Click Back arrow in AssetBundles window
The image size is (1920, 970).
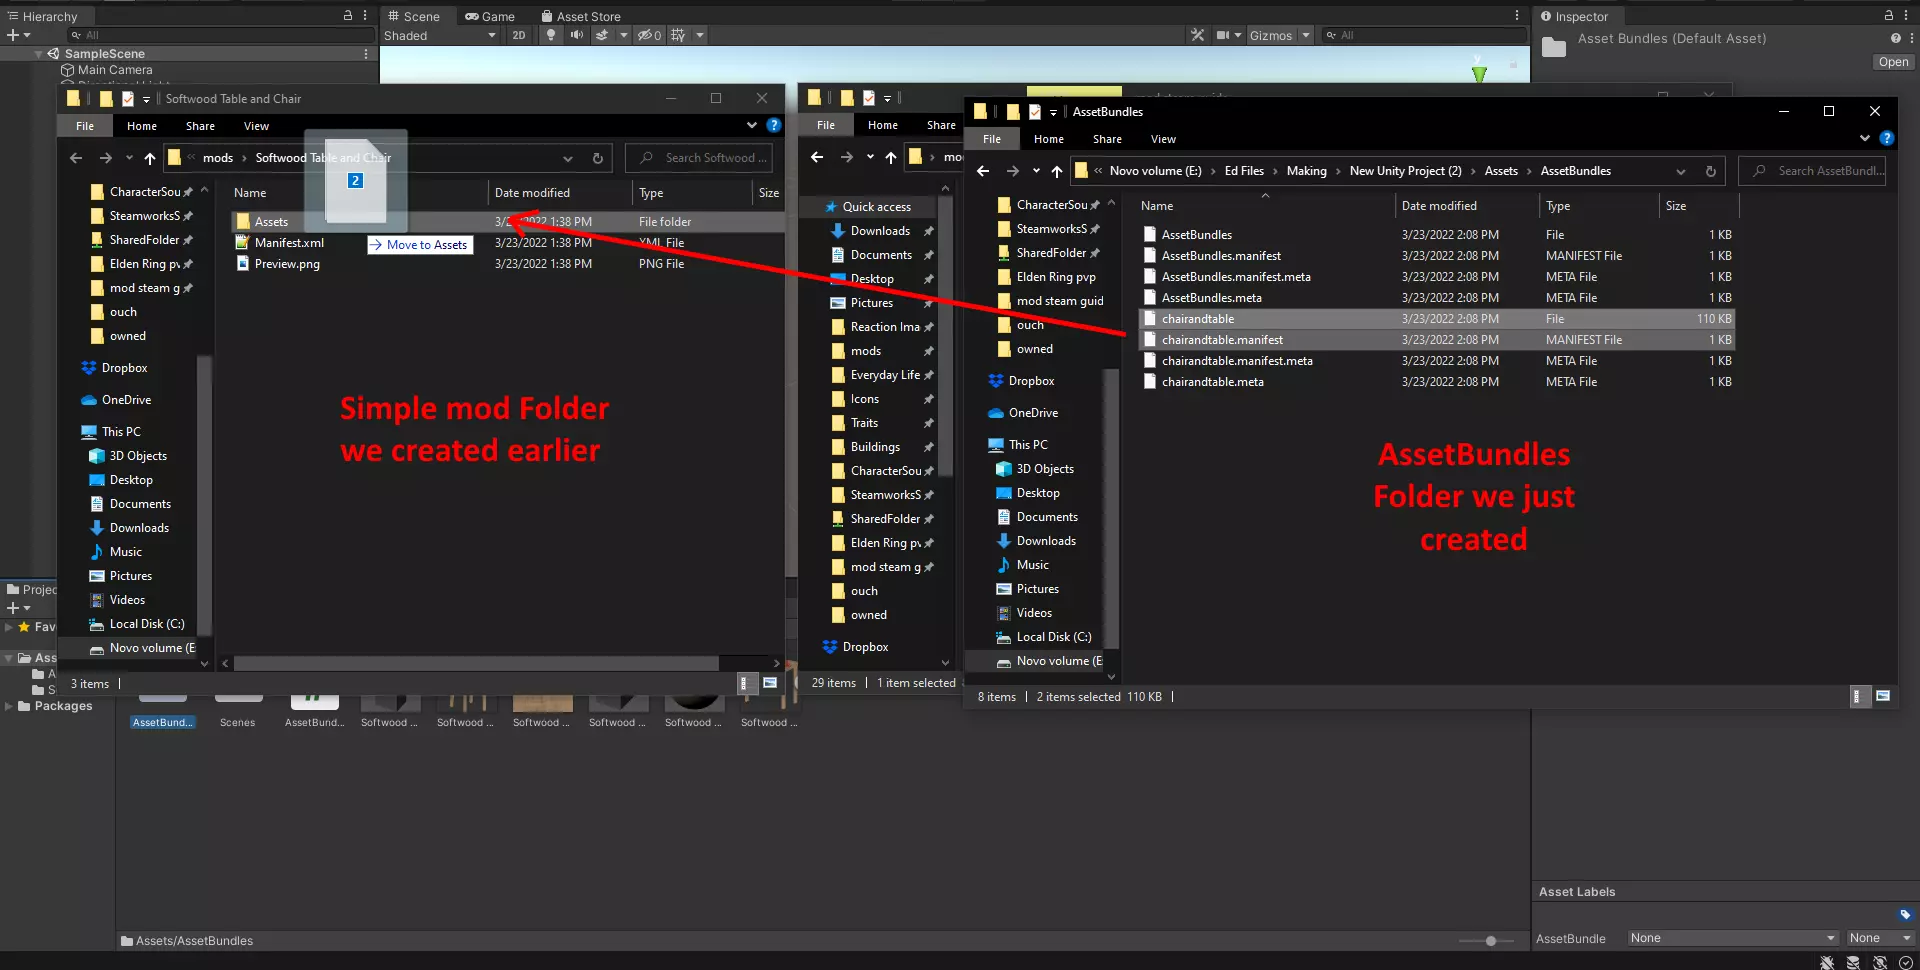point(983,171)
